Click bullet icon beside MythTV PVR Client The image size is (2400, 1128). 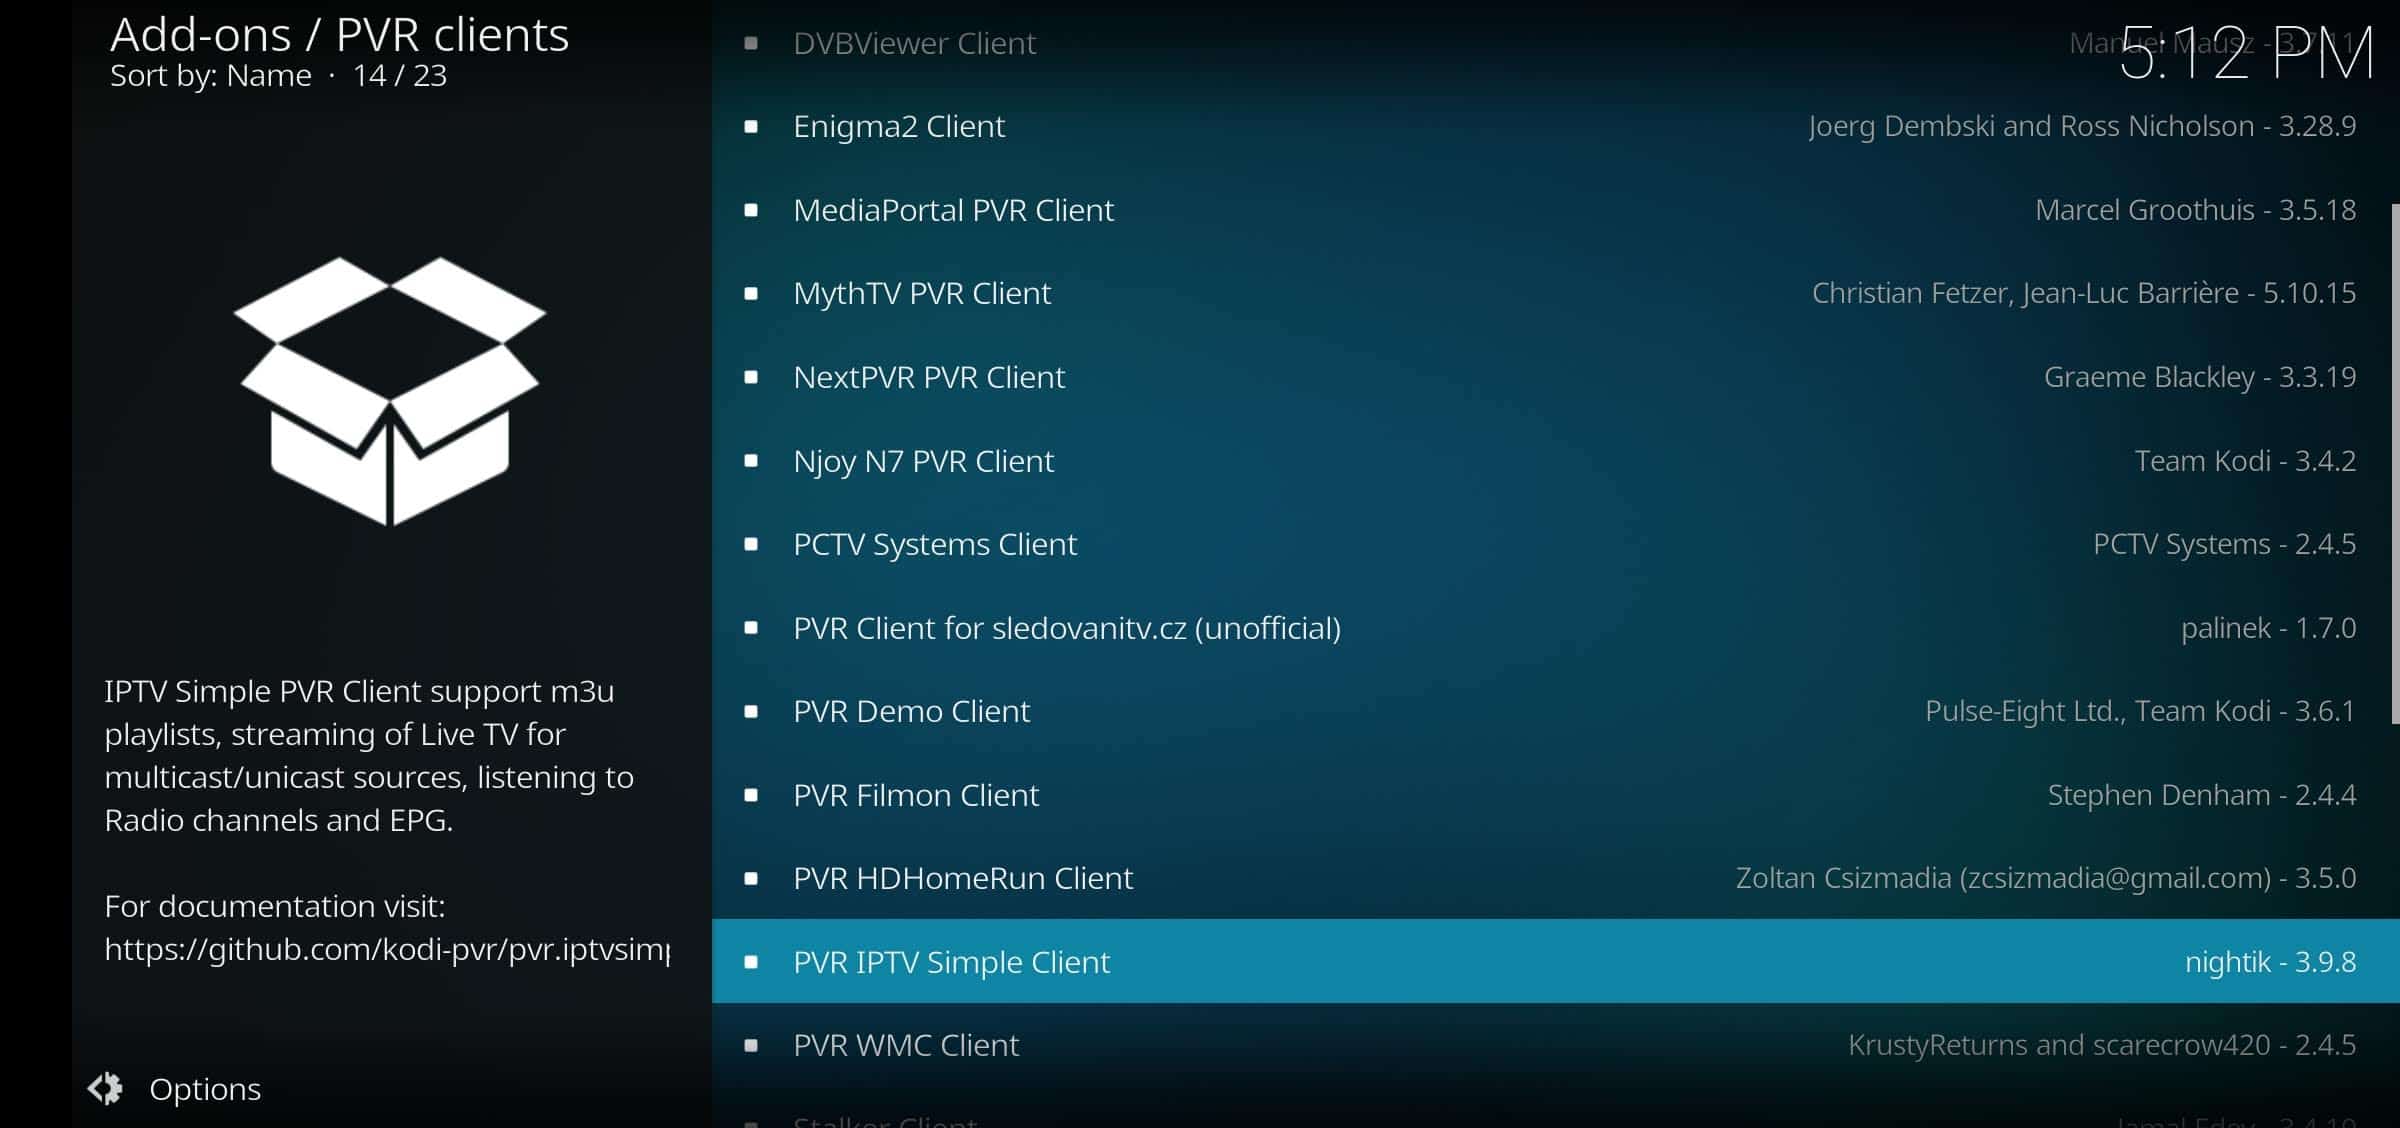(751, 294)
